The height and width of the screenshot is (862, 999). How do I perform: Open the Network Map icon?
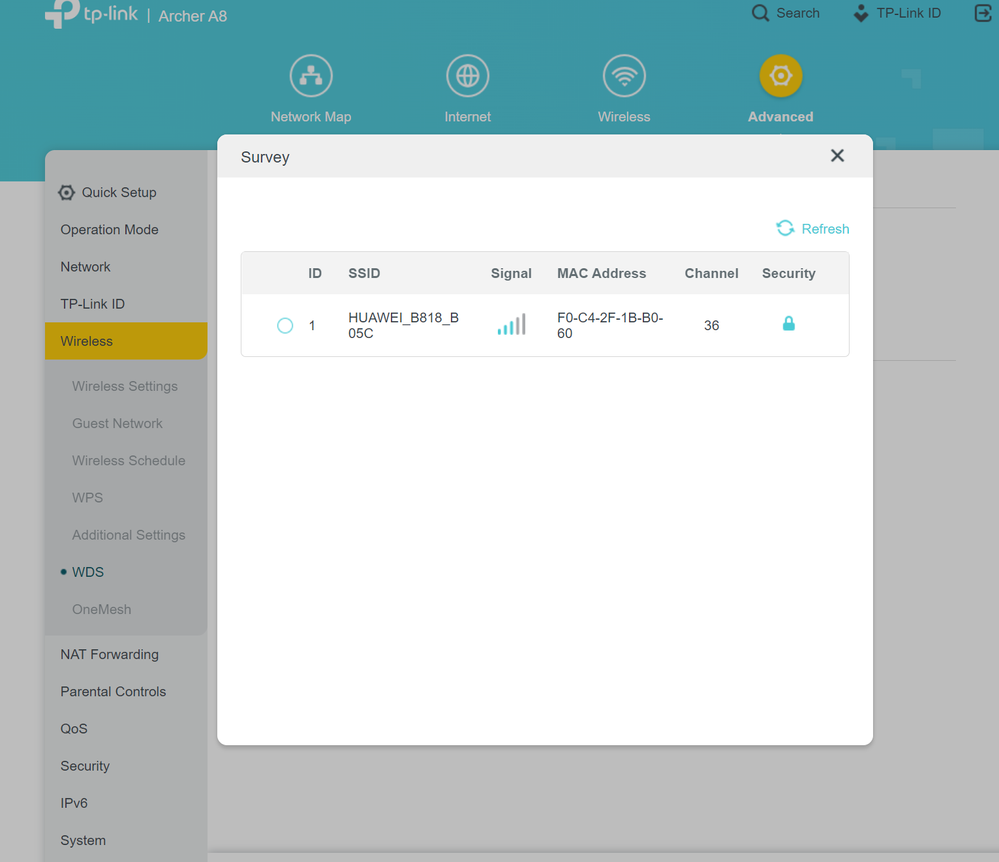point(311,76)
